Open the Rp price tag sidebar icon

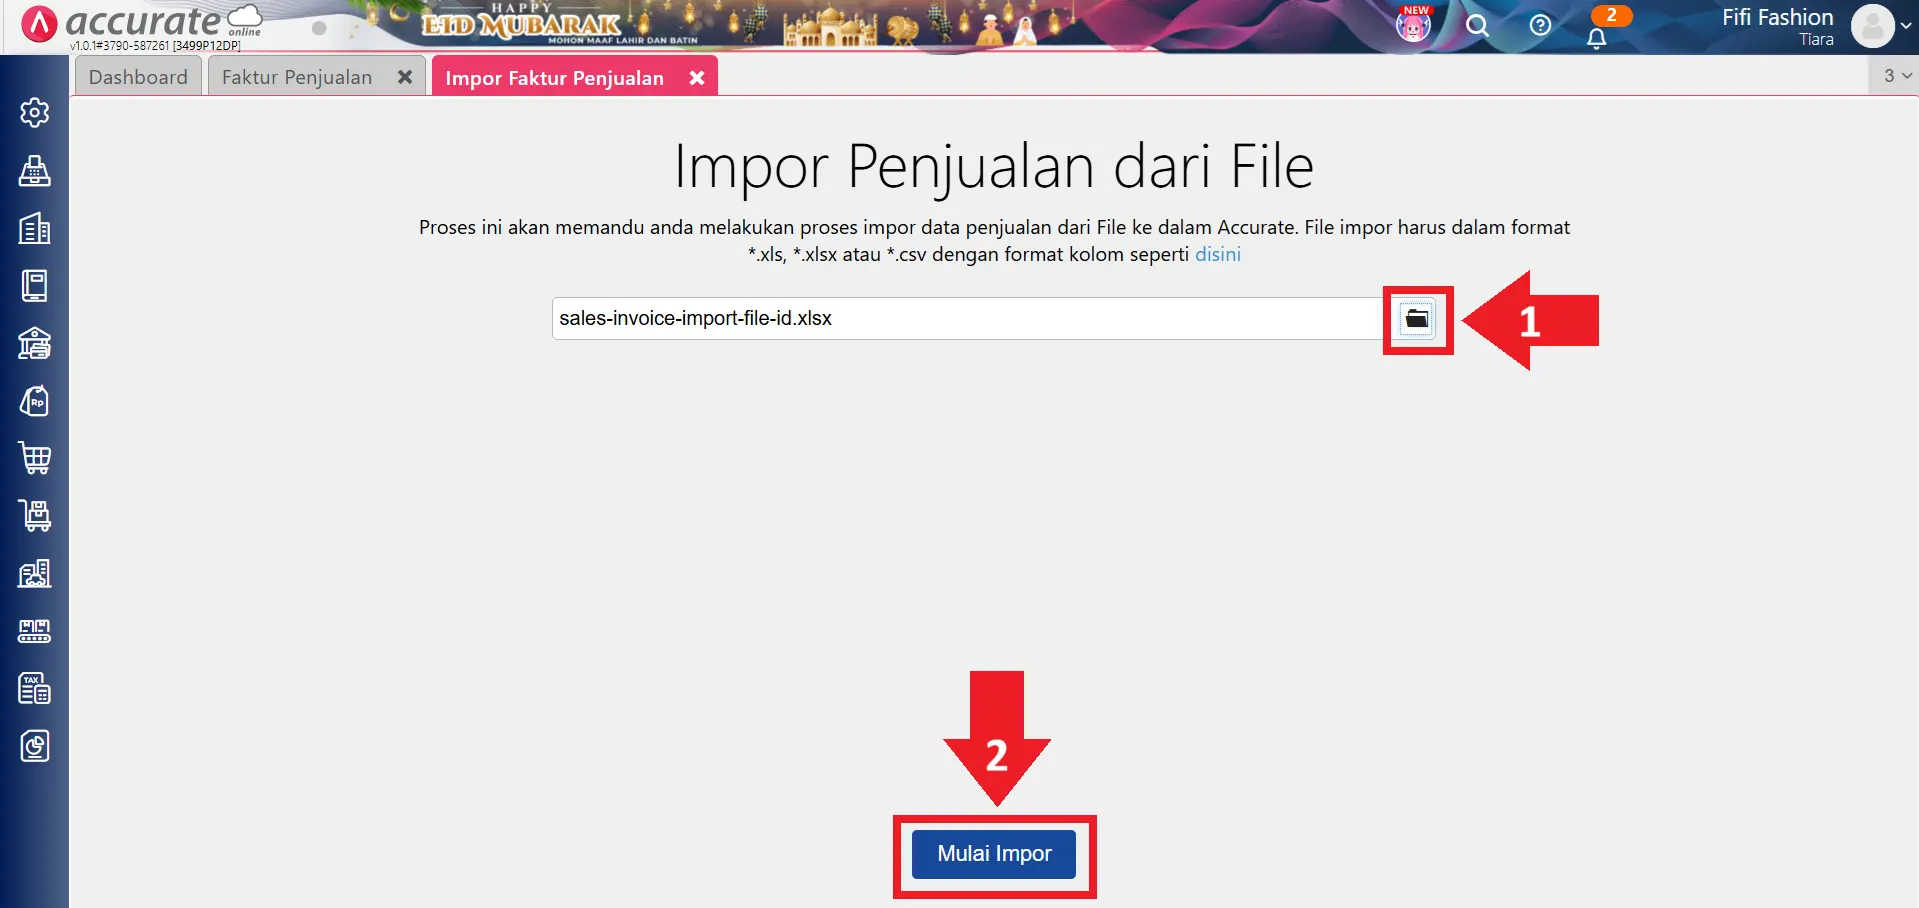click(35, 400)
